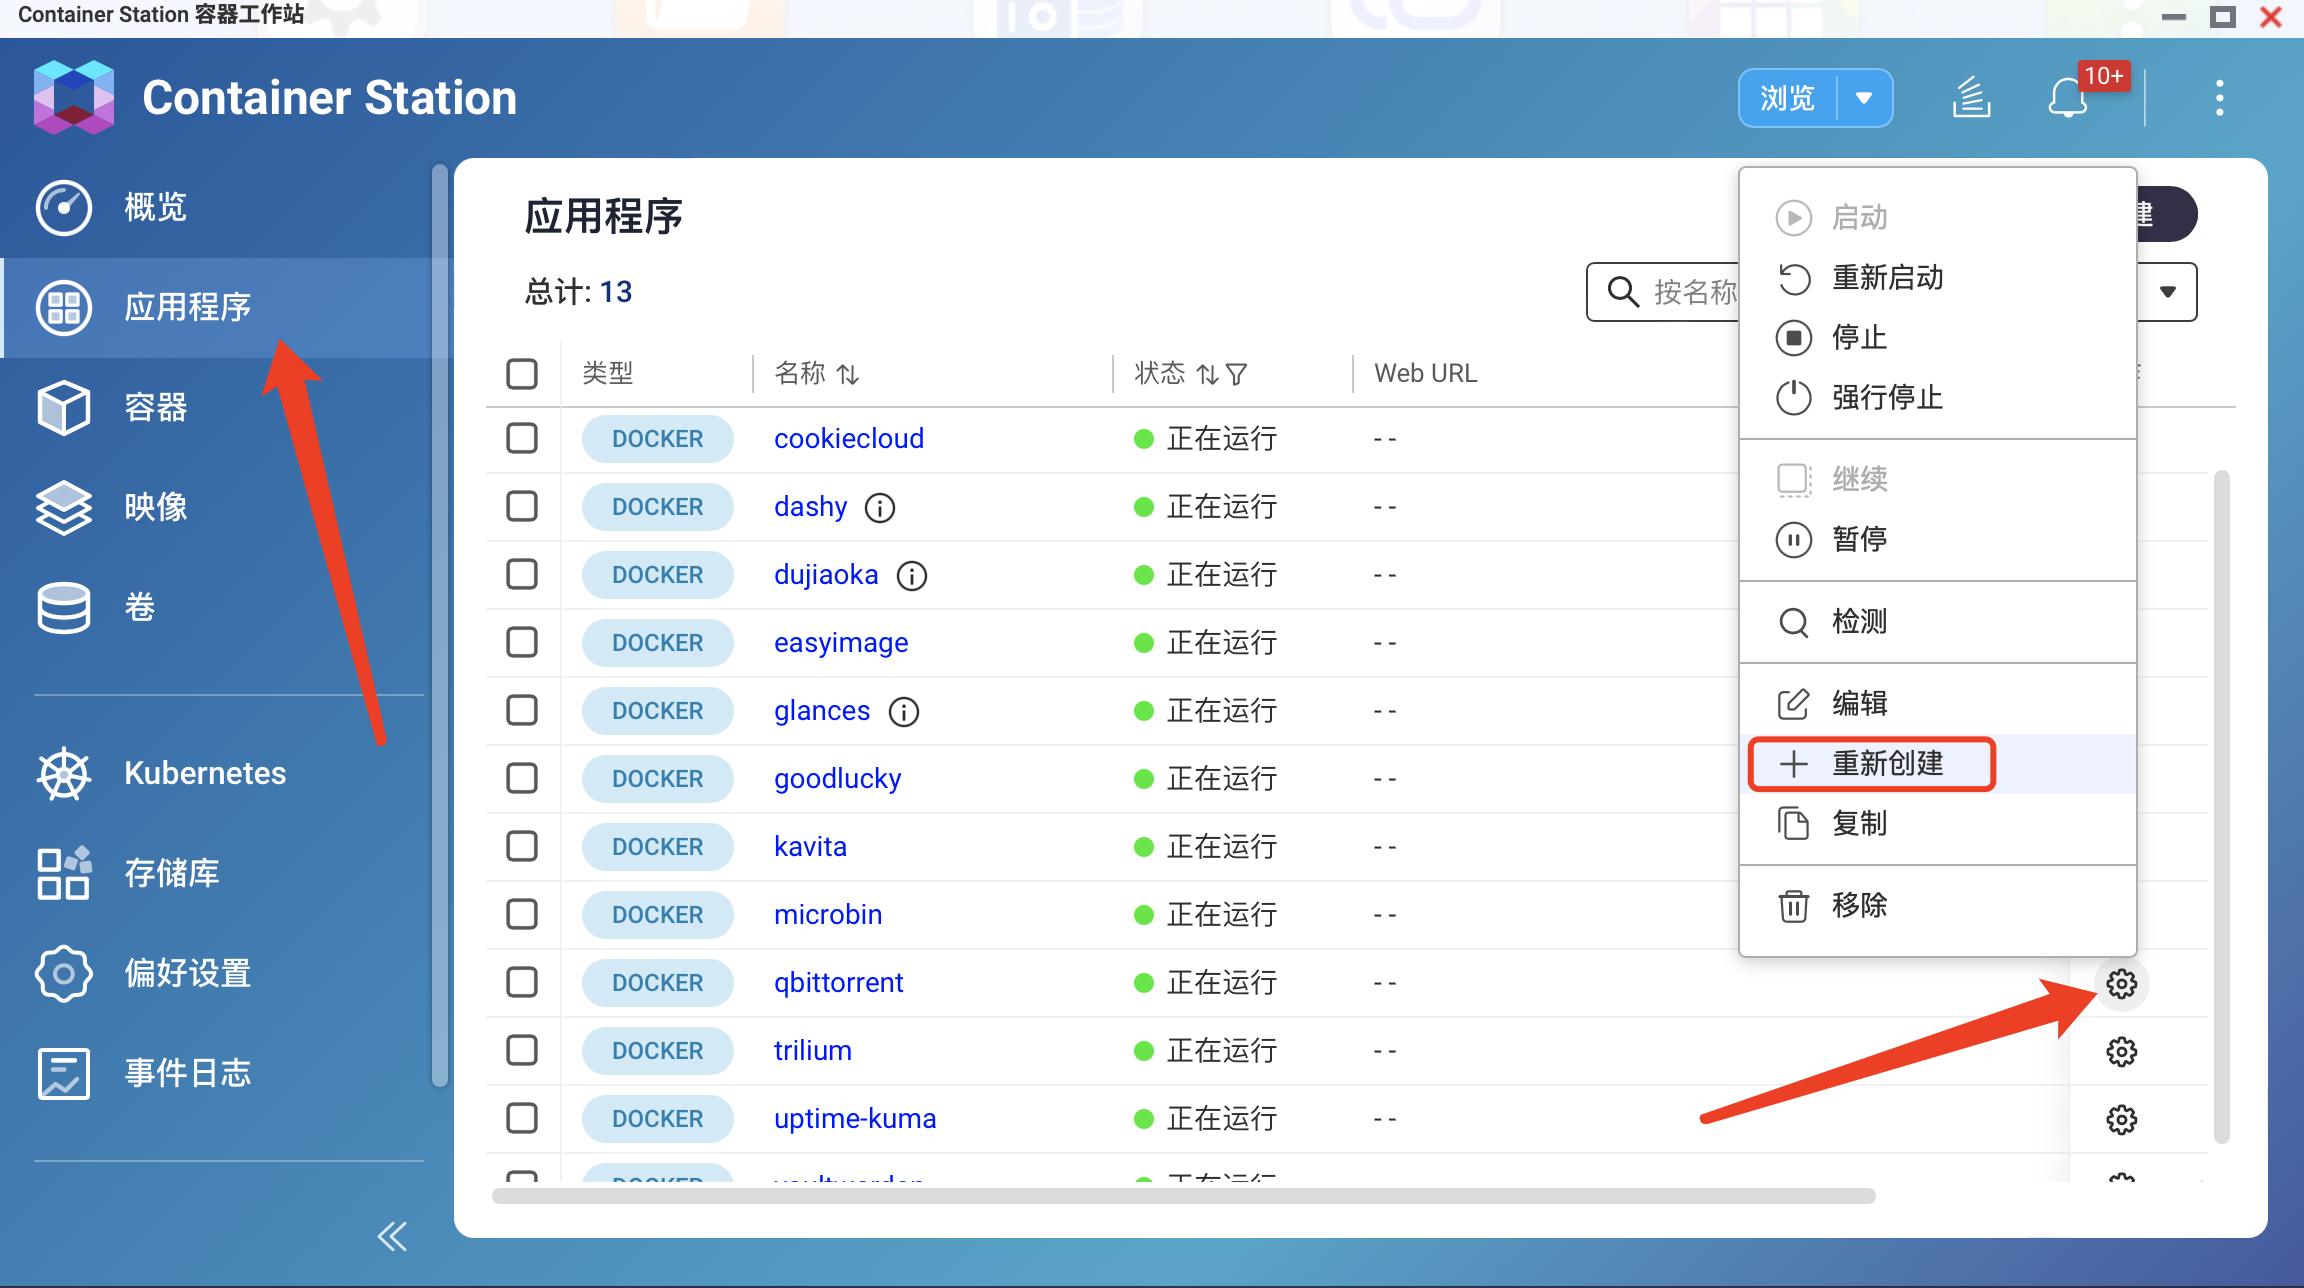Viewport: 2304px width, 1288px height.
Task: Click the notification bell icon
Action: (x=2068, y=98)
